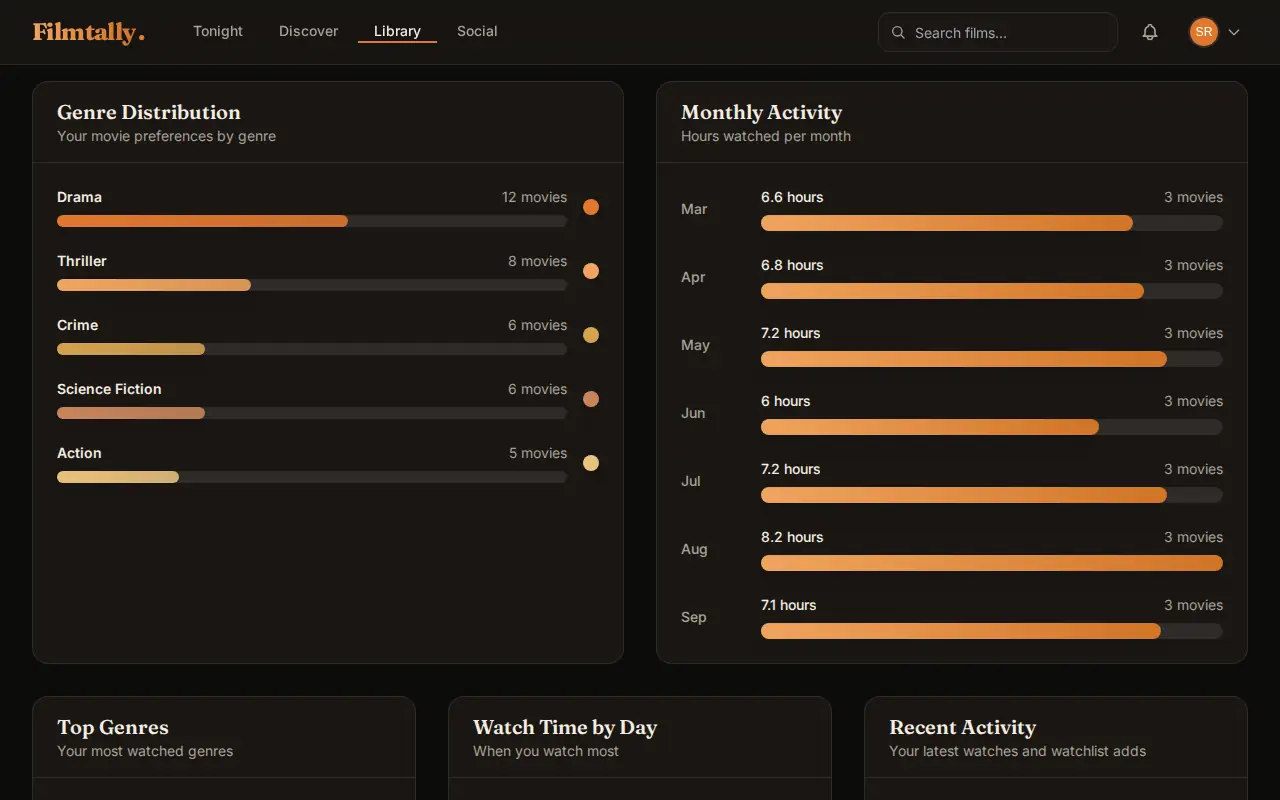Screen dimensions: 1280x800
Task: Click the Jun hours bar
Action: pyautogui.click(x=992, y=427)
